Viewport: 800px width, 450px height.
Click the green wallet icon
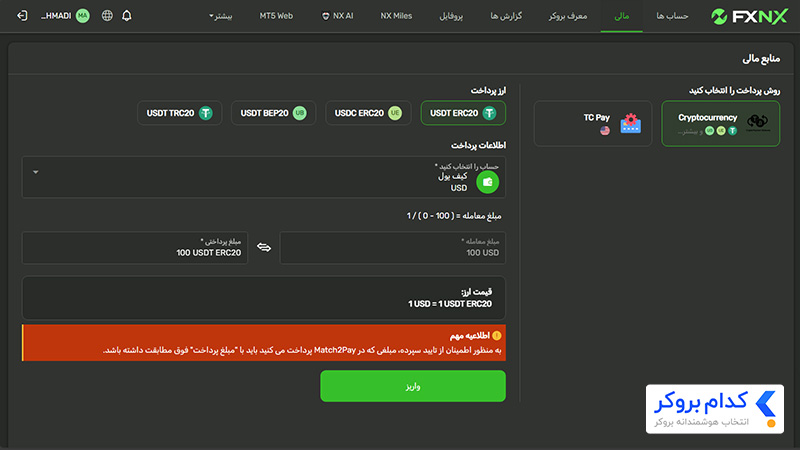pos(487,182)
